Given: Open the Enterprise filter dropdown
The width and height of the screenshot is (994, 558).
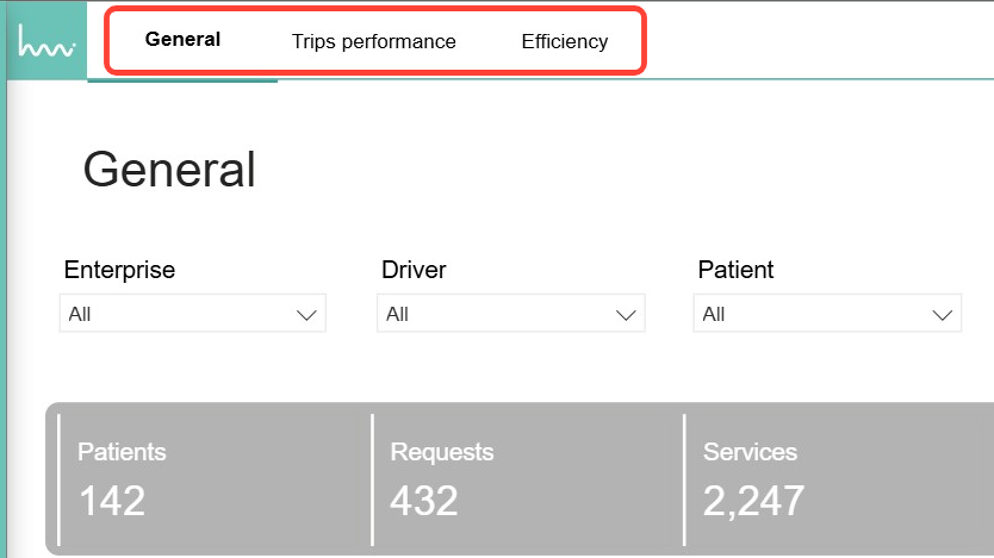Looking at the screenshot, I should [x=192, y=314].
